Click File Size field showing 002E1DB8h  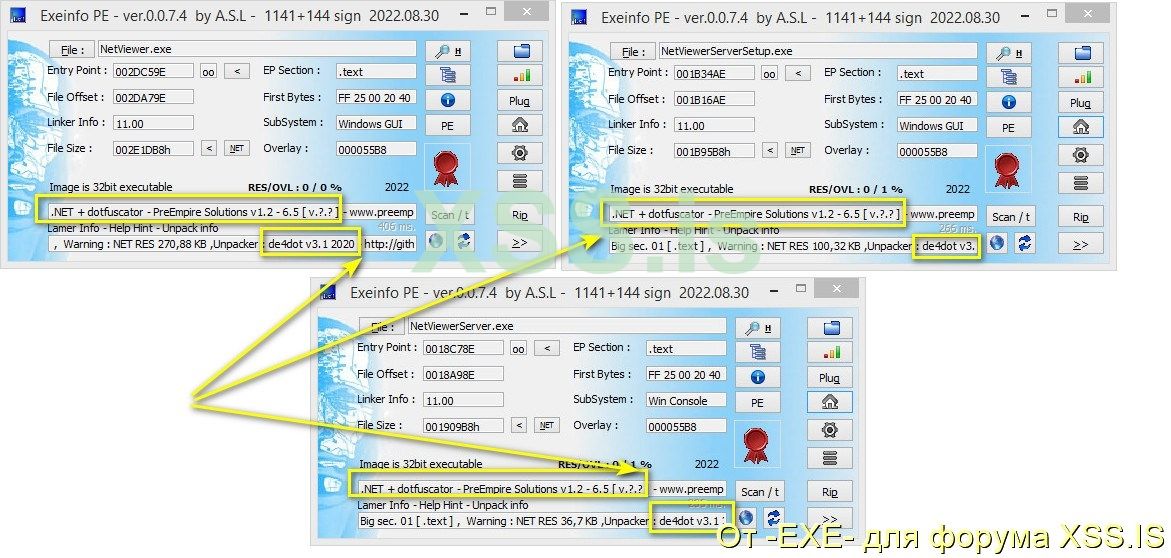[x=153, y=149]
